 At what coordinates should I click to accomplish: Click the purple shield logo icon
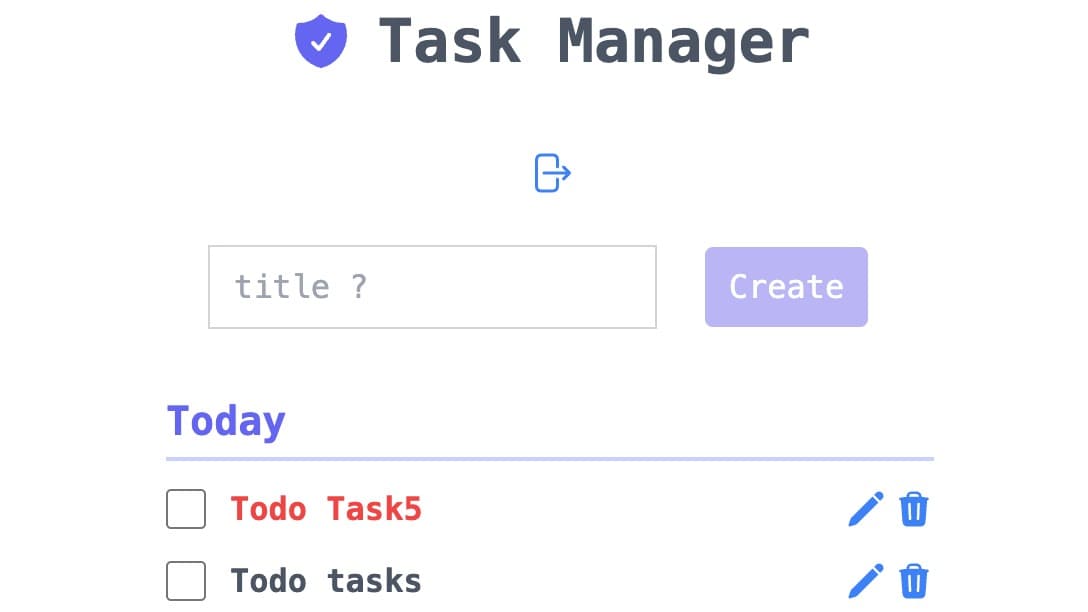(321, 41)
